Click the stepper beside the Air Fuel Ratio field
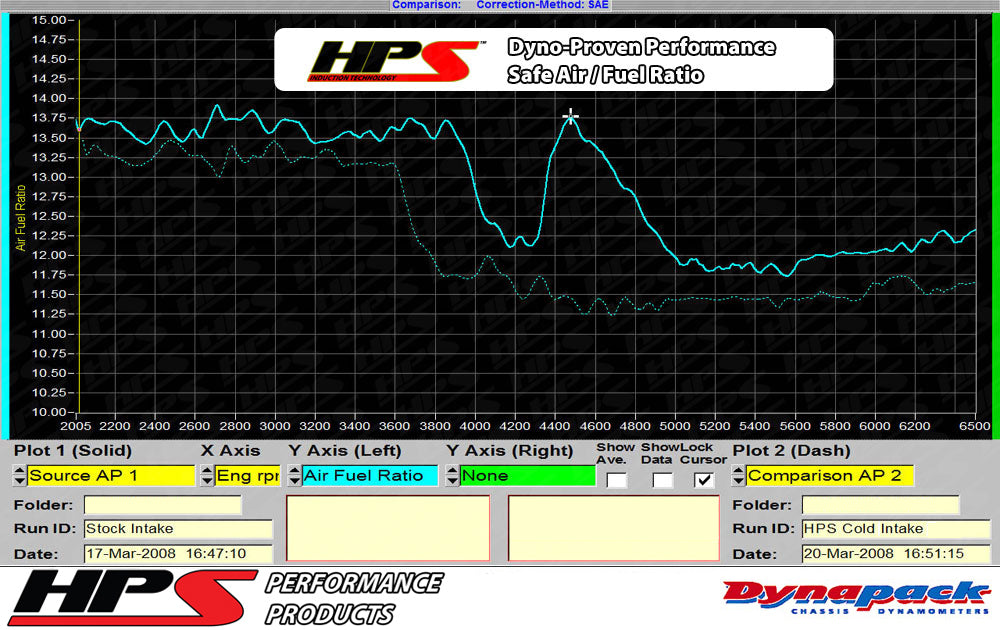The height and width of the screenshot is (630, 1000). tap(293, 476)
